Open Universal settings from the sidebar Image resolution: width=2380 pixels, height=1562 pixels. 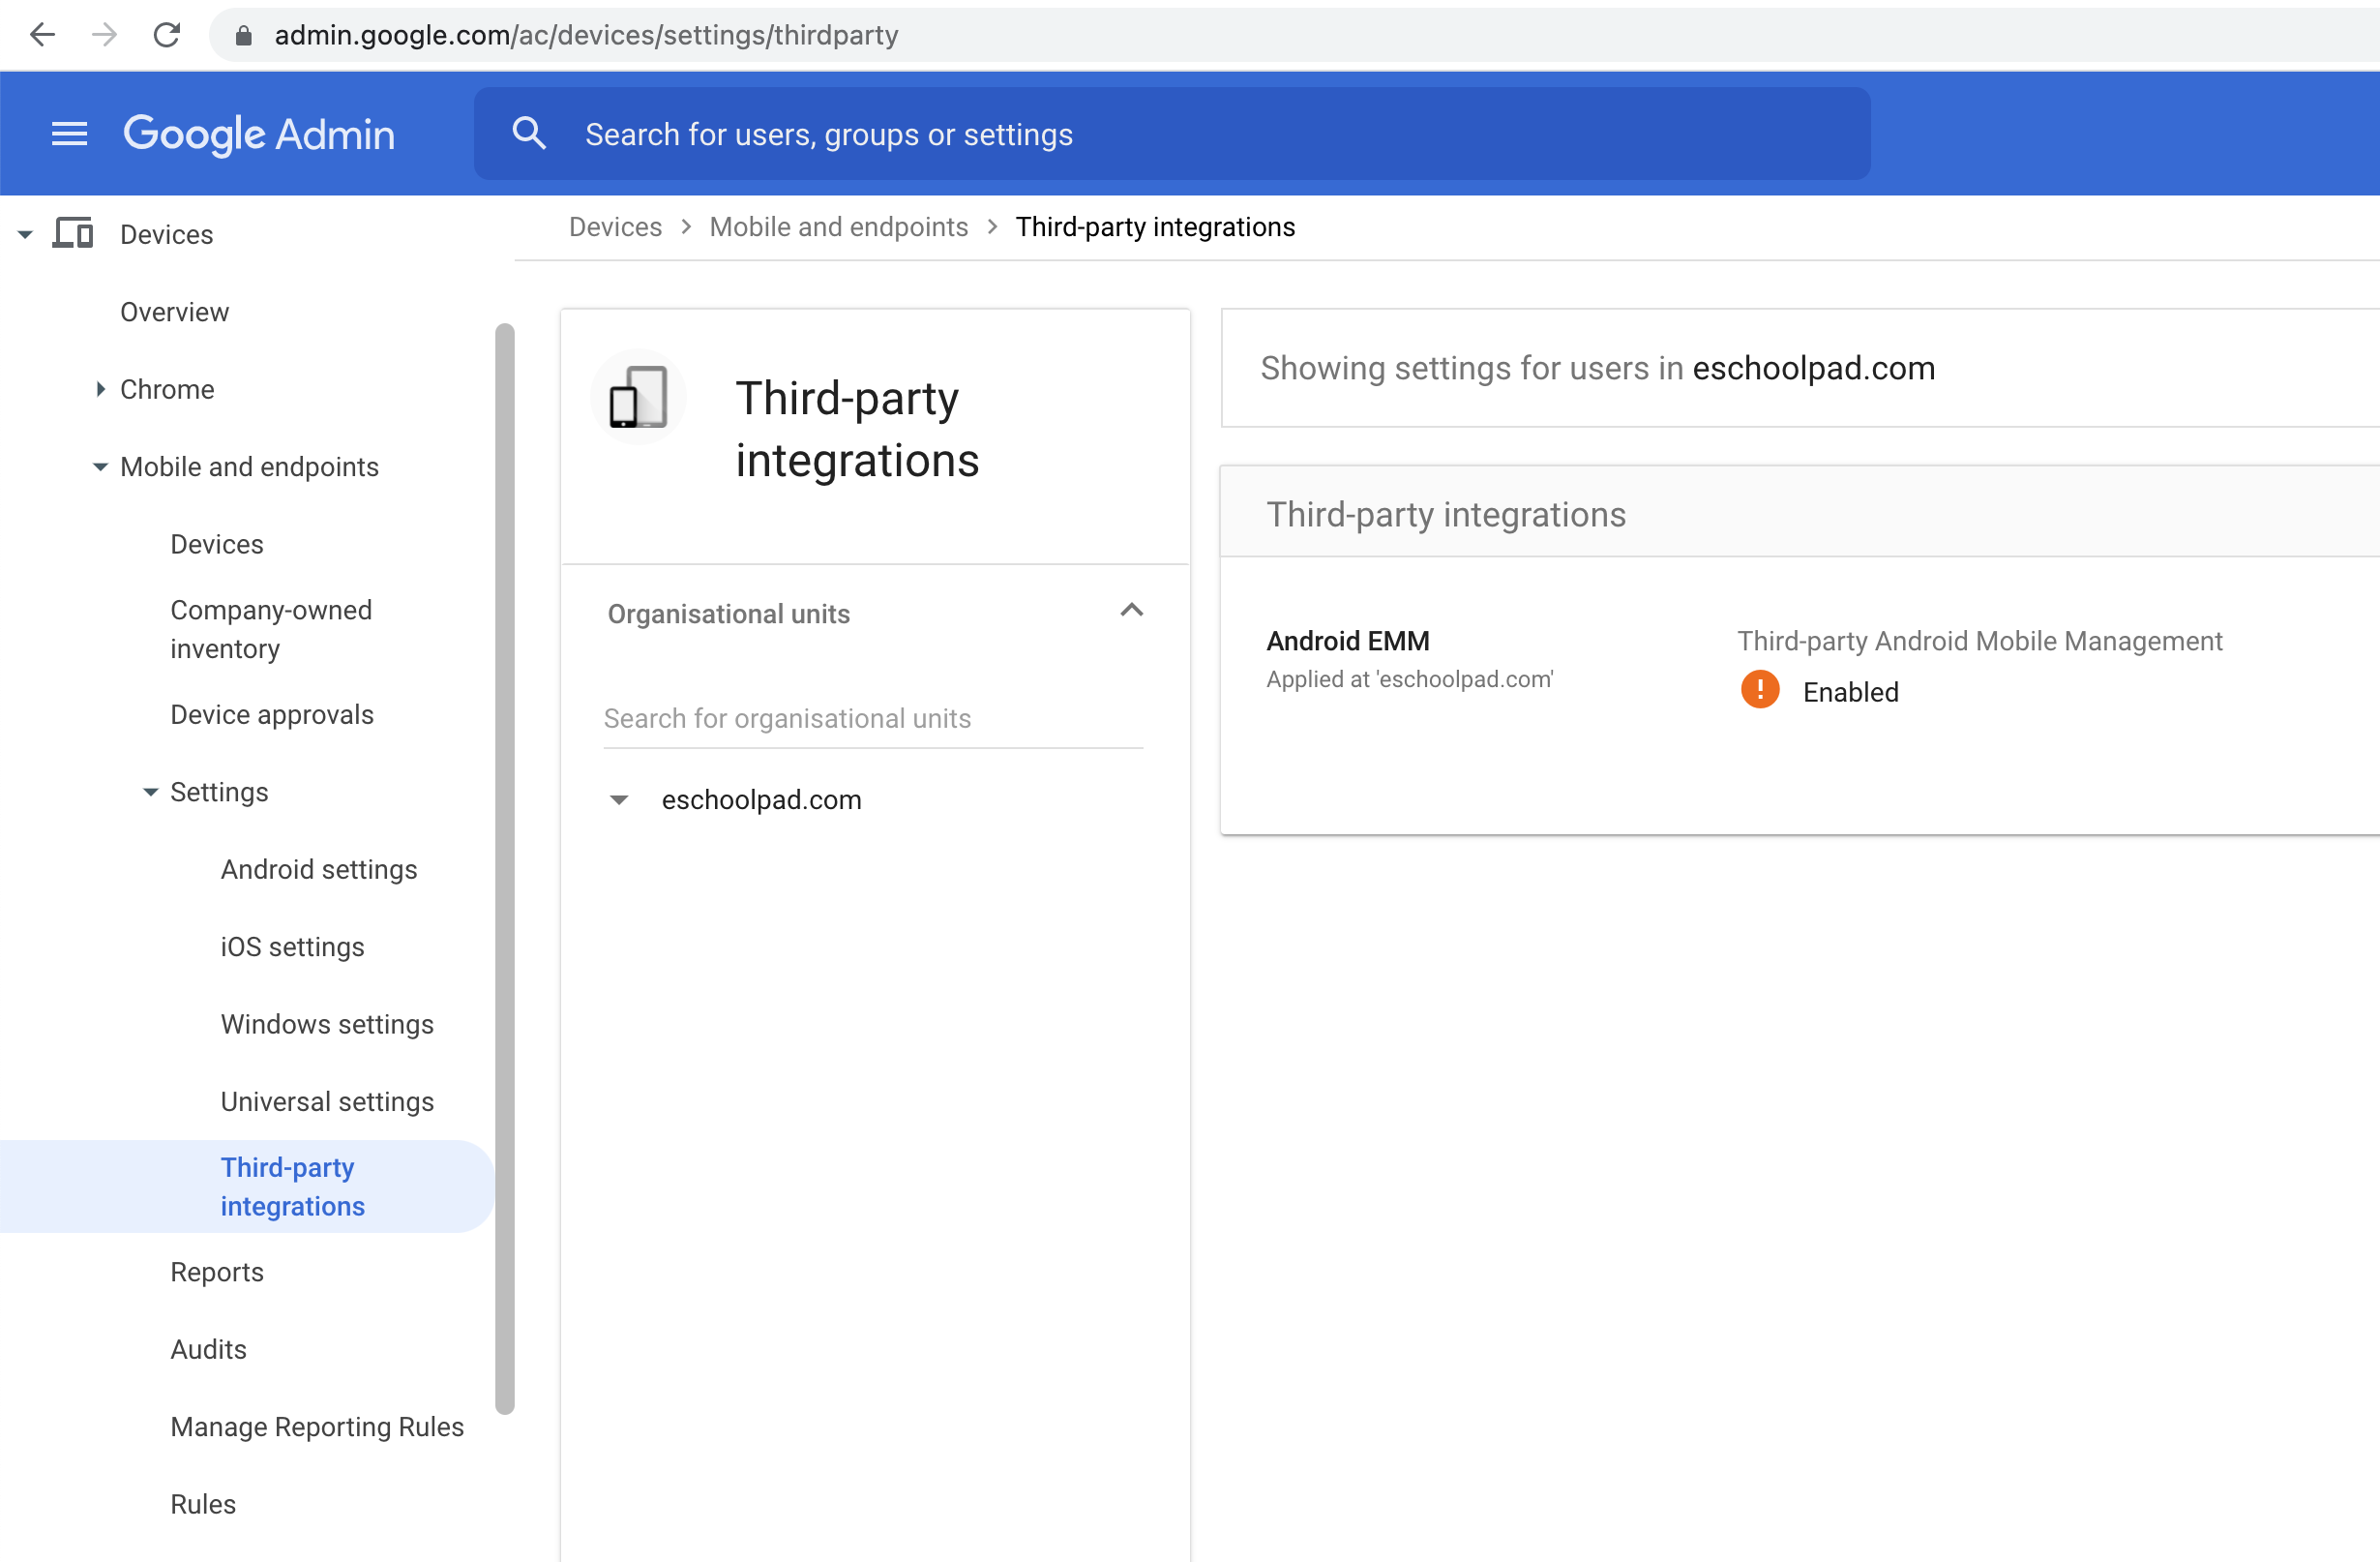pyautogui.click(x=327, y=1101)
